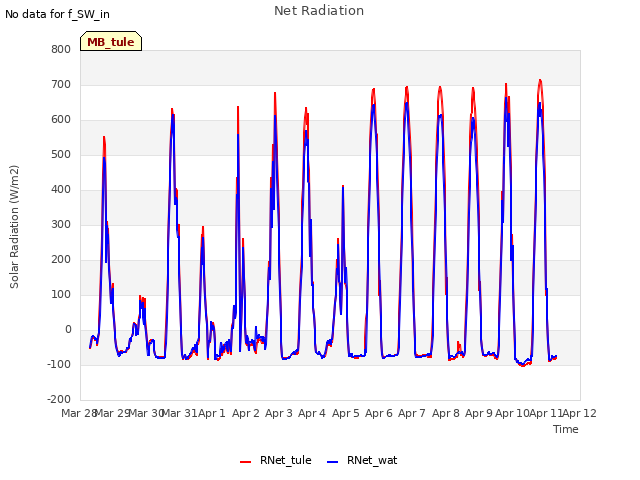Select the 600 y-axis tick label
Image resolution: width=640 pixels, height=480 pixels.
click(x=61, y=120)
